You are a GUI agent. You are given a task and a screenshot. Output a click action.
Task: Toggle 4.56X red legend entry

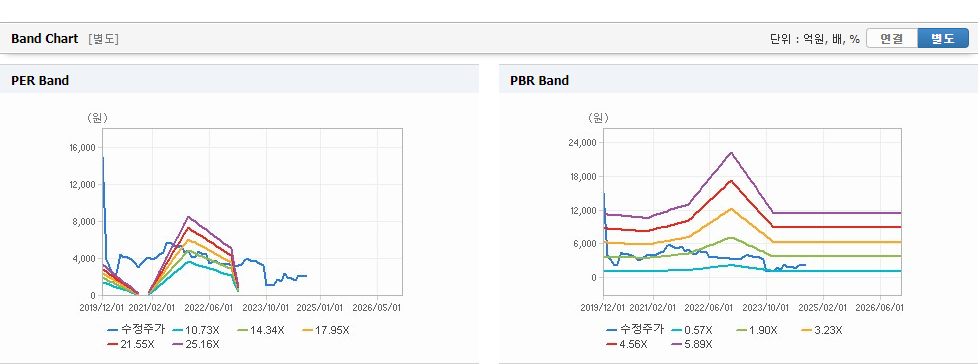[625, 343]
